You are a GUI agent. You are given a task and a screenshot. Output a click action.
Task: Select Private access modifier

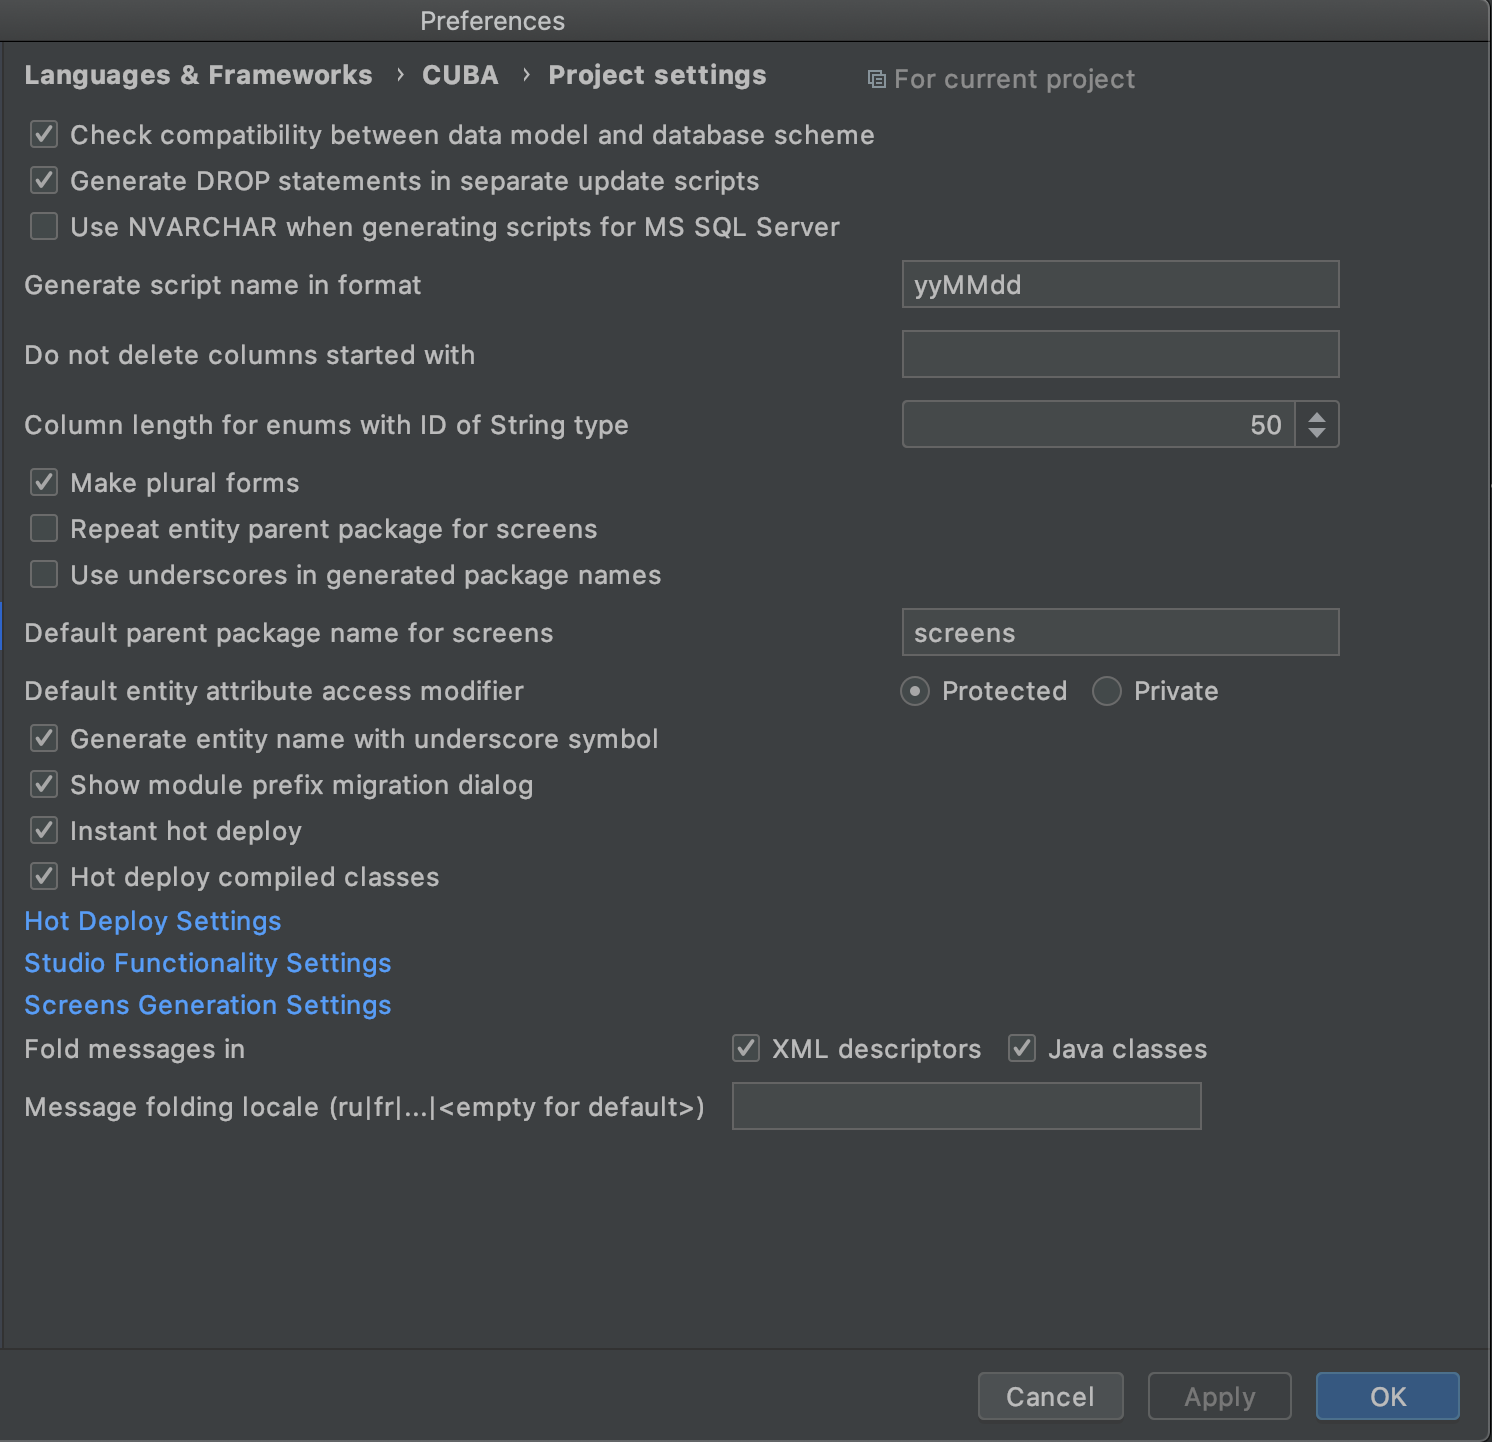1107,691
